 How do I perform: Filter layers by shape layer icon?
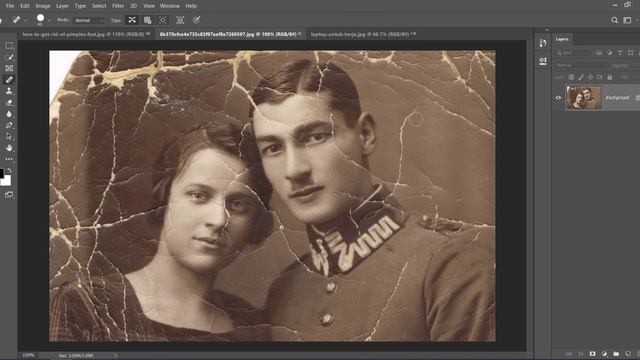(x=631, y=53)
